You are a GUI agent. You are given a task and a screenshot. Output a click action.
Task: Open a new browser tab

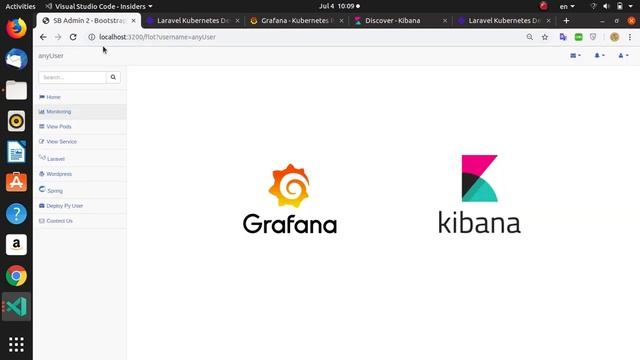[566, 21]
